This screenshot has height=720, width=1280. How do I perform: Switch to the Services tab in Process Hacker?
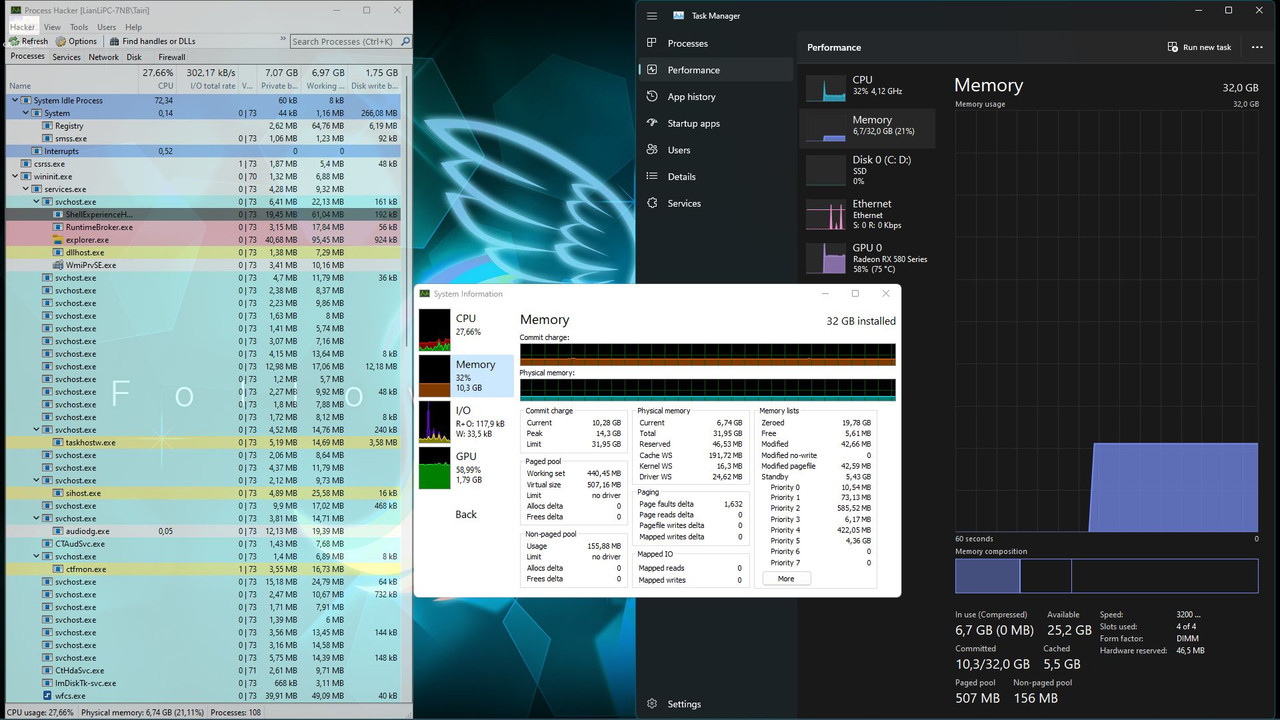(66, 57)
